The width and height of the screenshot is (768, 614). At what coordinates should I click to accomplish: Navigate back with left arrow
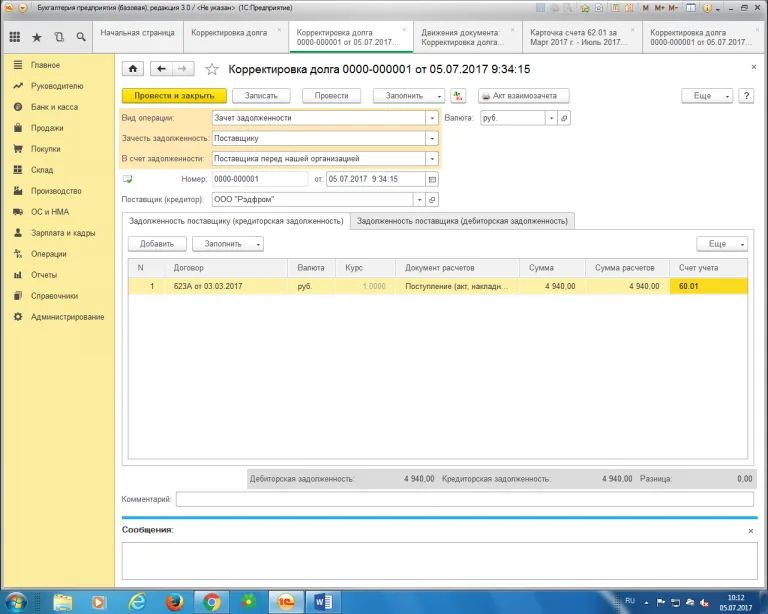tap(160, 69)
